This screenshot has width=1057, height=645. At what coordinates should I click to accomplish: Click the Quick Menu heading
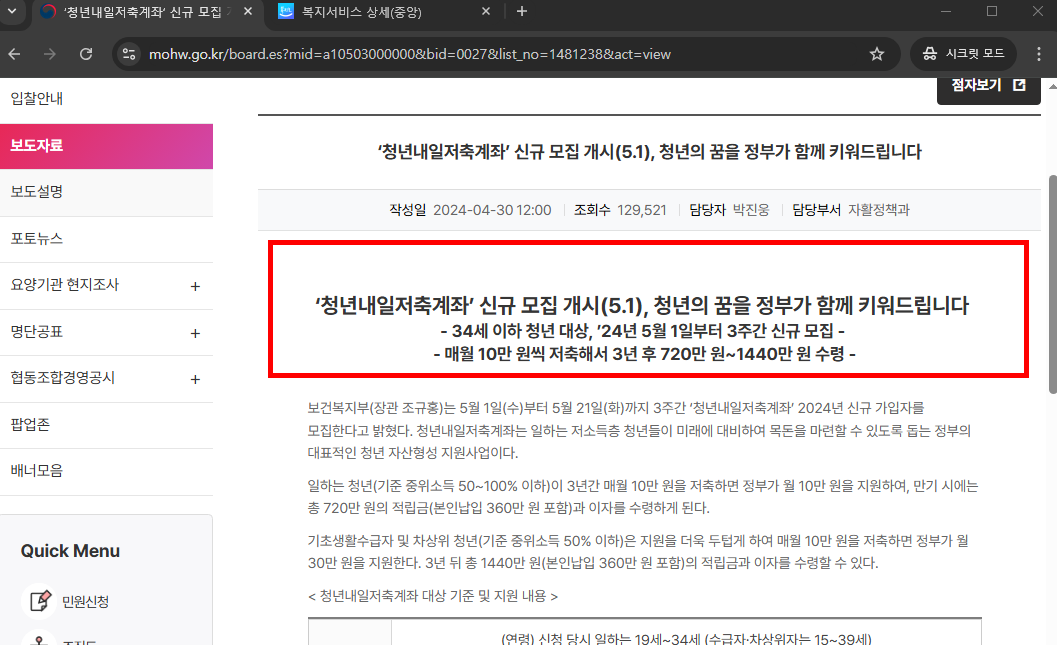click(70, 551)
